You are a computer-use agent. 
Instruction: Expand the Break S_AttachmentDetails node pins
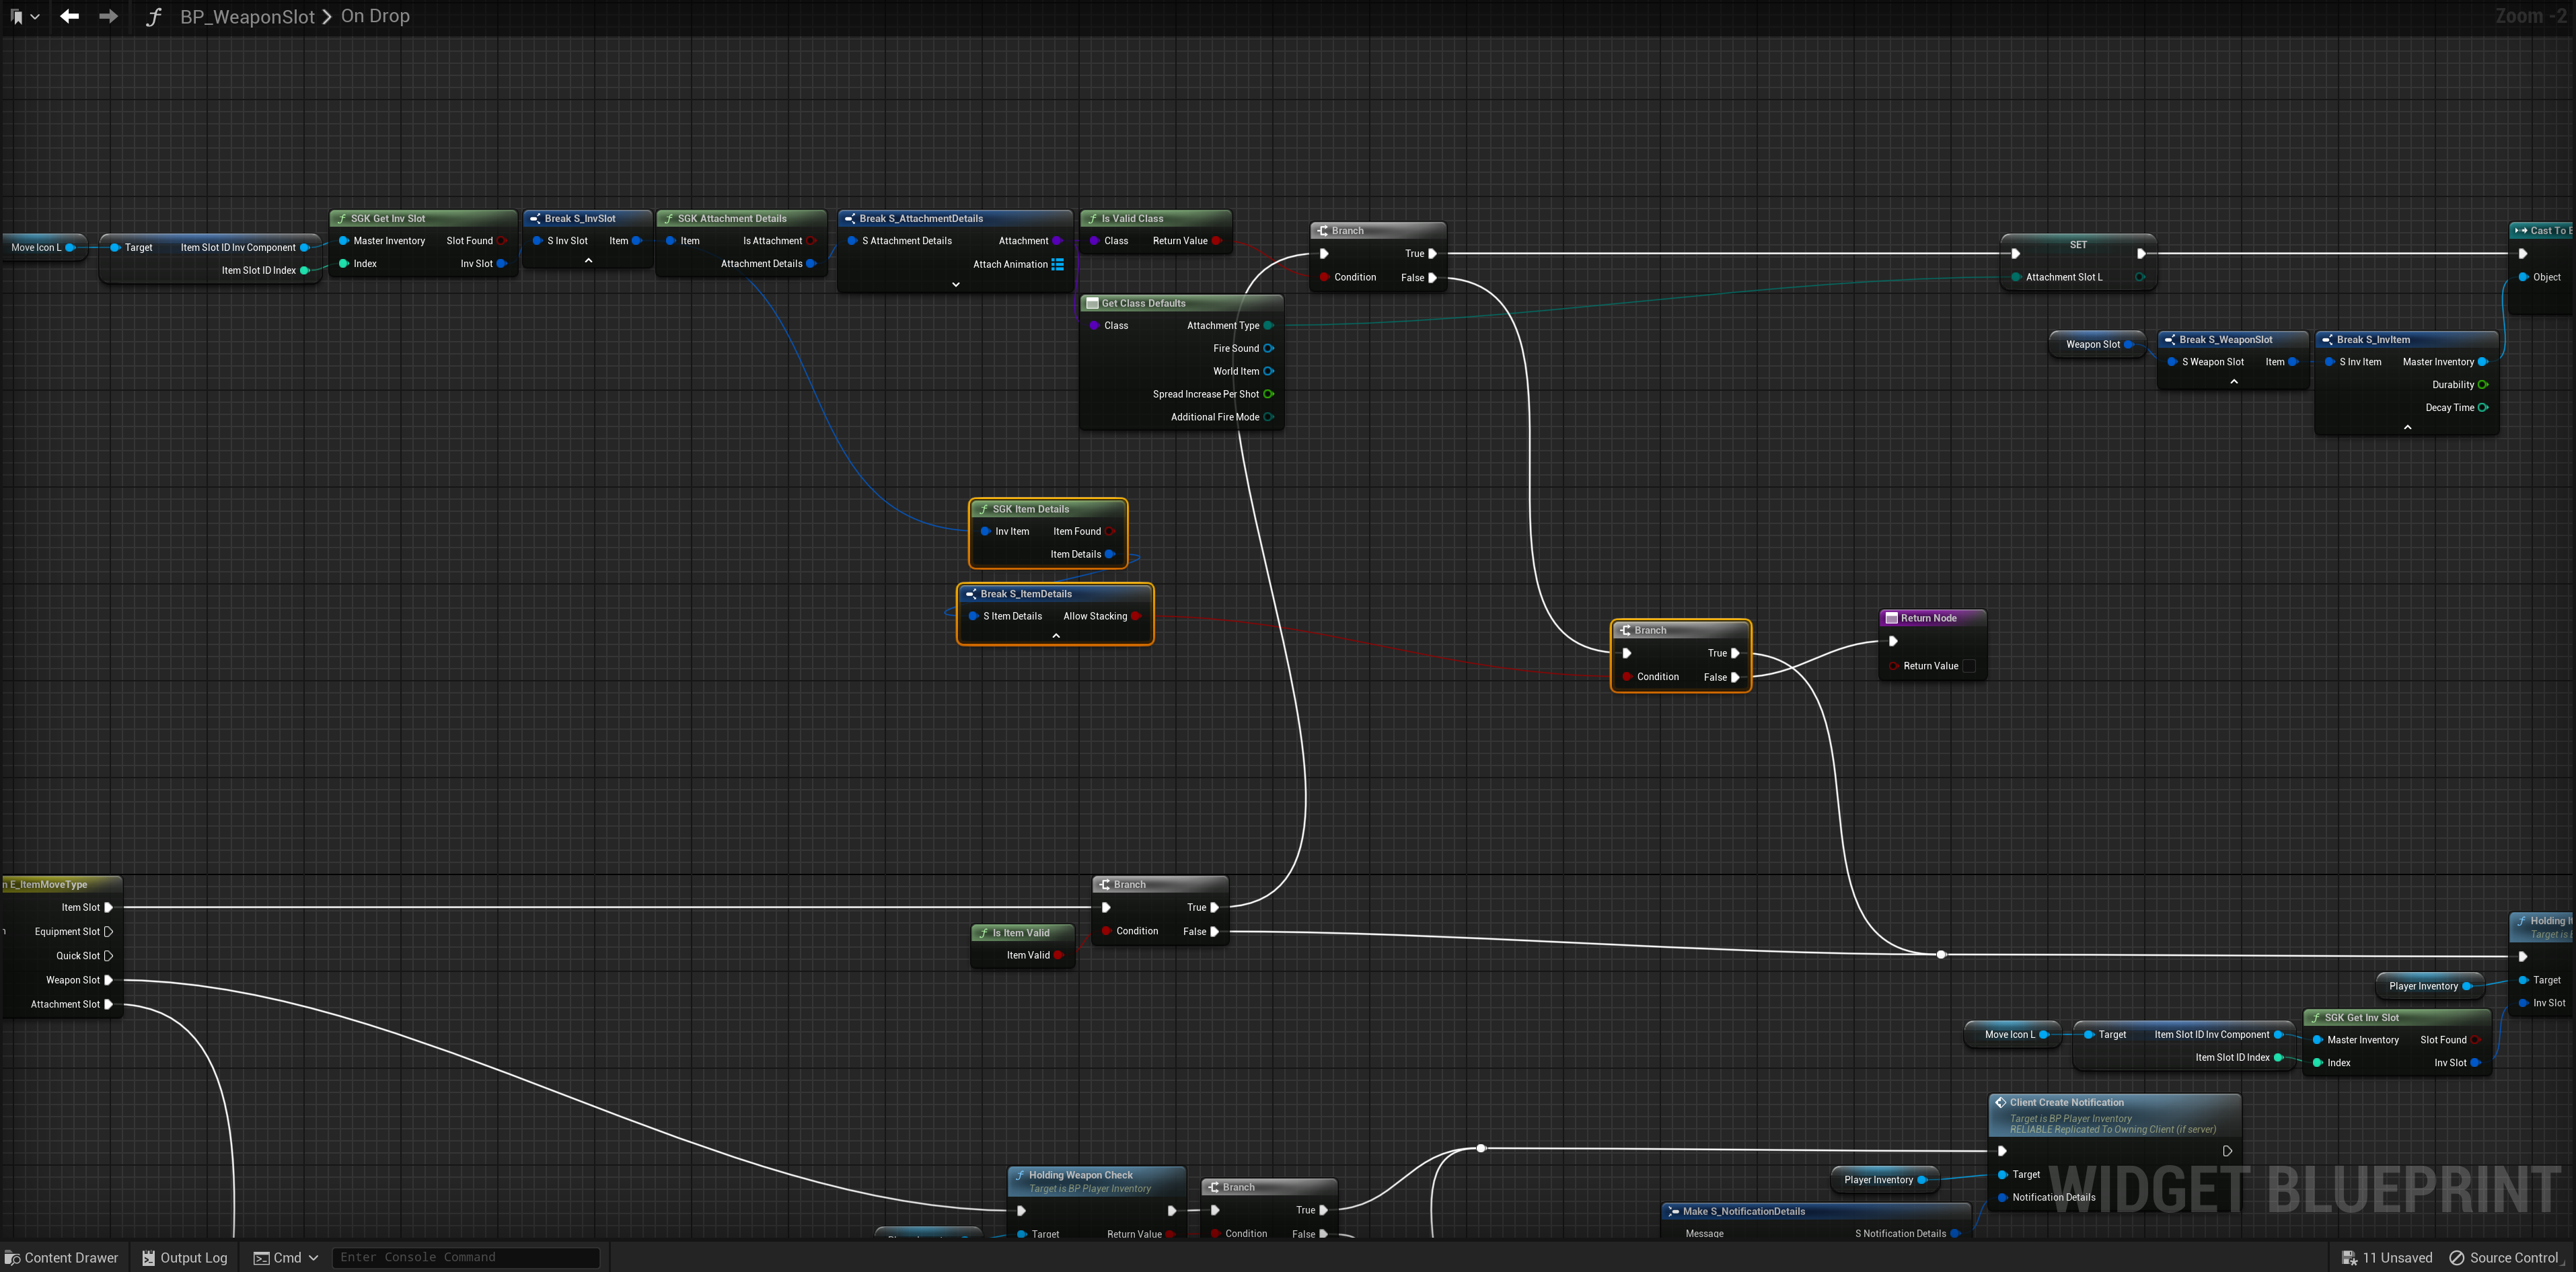pyautogui.click(x=955, y=284)
